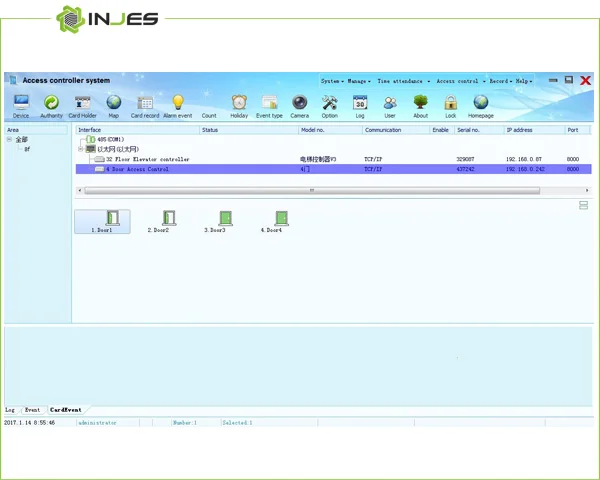This screenshot has height=480, width=600.
Task: Open the Time attendance menu
Action: [403, 81]
